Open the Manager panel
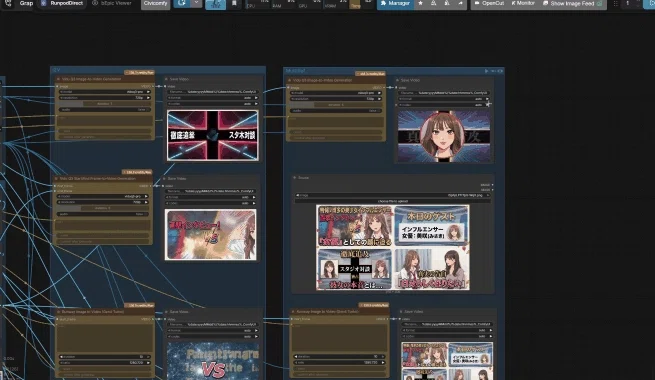 click(395, 3)
